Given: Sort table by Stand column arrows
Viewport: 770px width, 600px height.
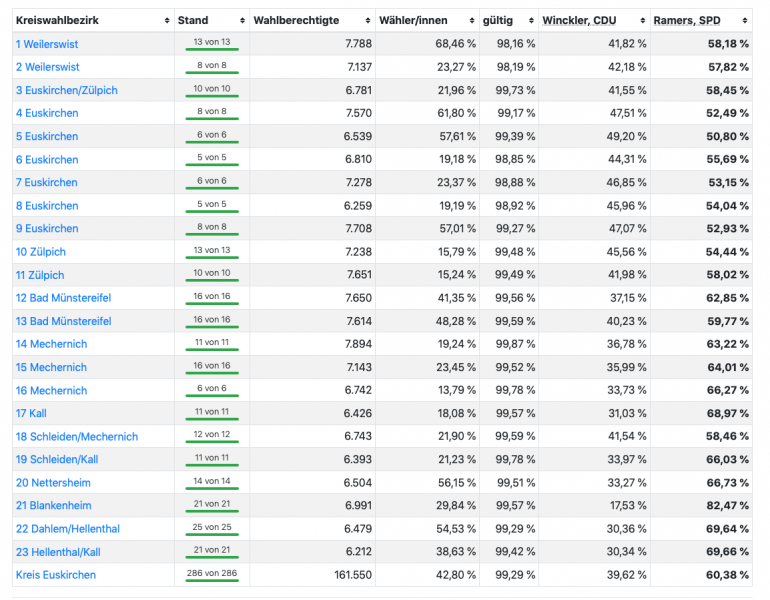Looking at the screenshot, I should coord(240,20).
